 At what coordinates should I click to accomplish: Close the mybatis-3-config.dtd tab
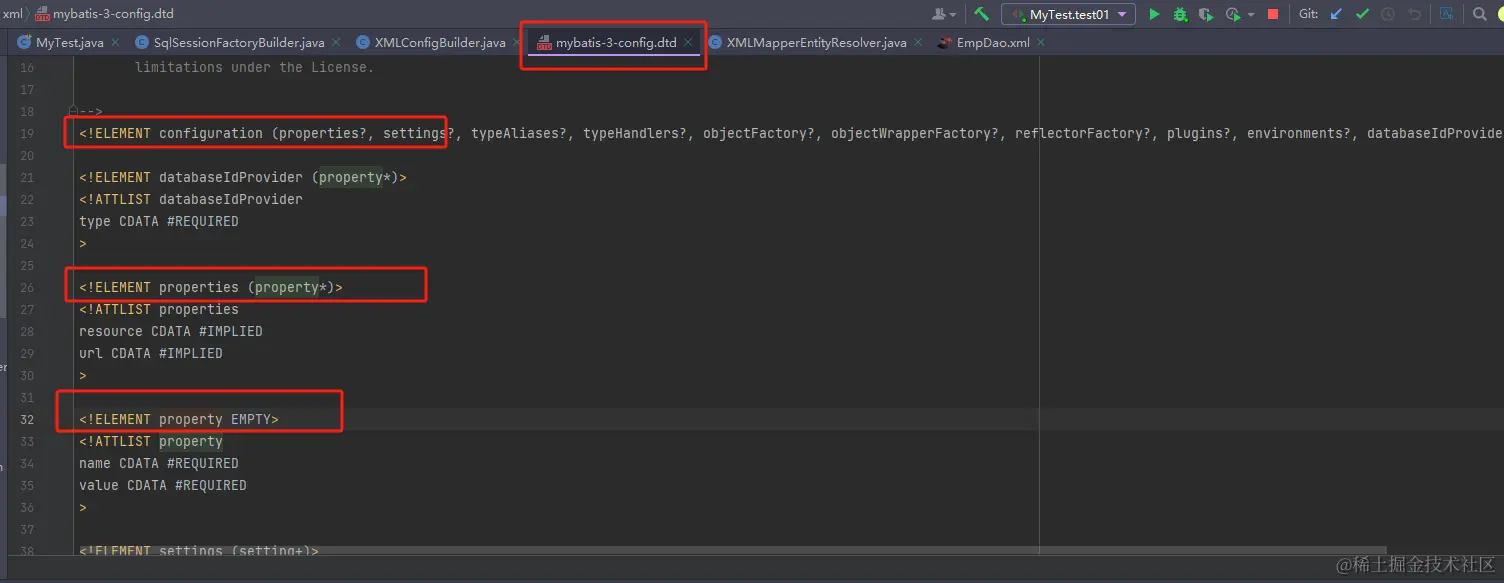pos(688,43)
